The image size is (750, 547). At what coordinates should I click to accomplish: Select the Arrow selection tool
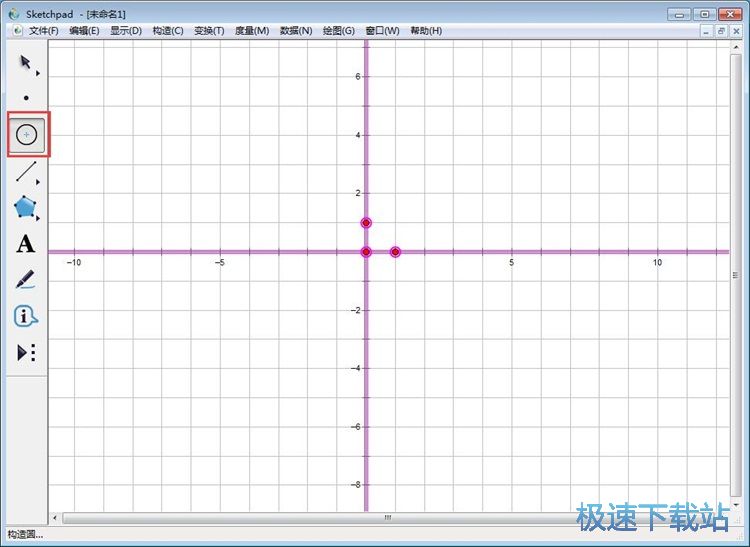coord(26,64)
